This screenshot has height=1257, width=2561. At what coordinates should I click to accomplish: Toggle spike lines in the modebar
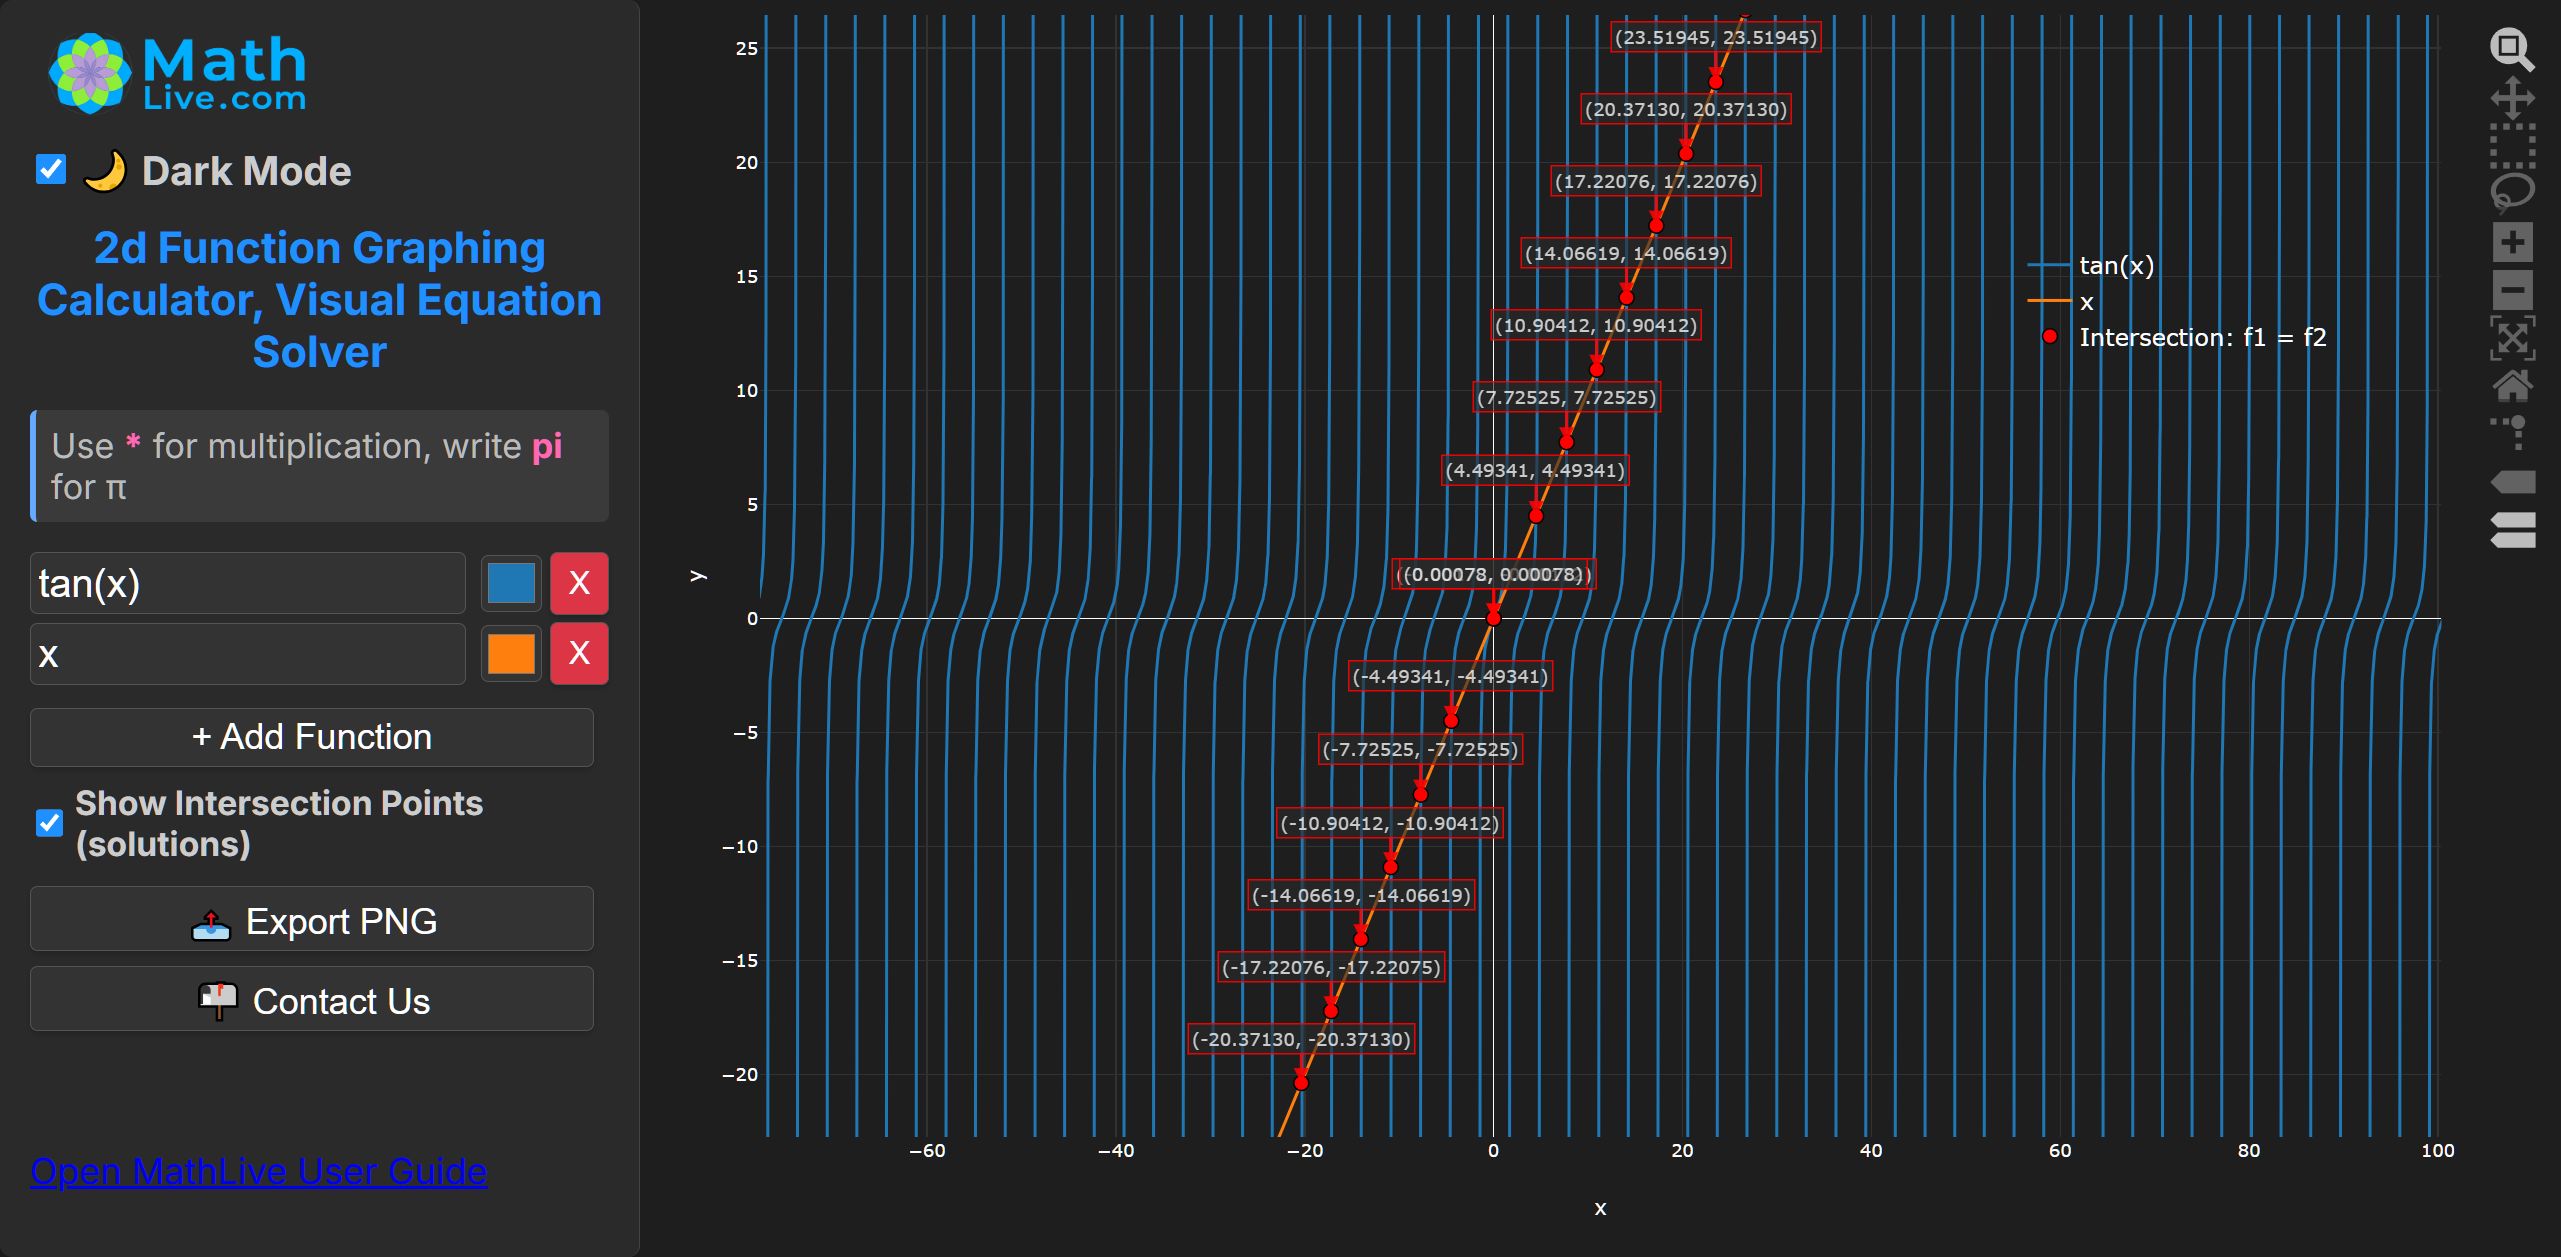coord(2512,433)
